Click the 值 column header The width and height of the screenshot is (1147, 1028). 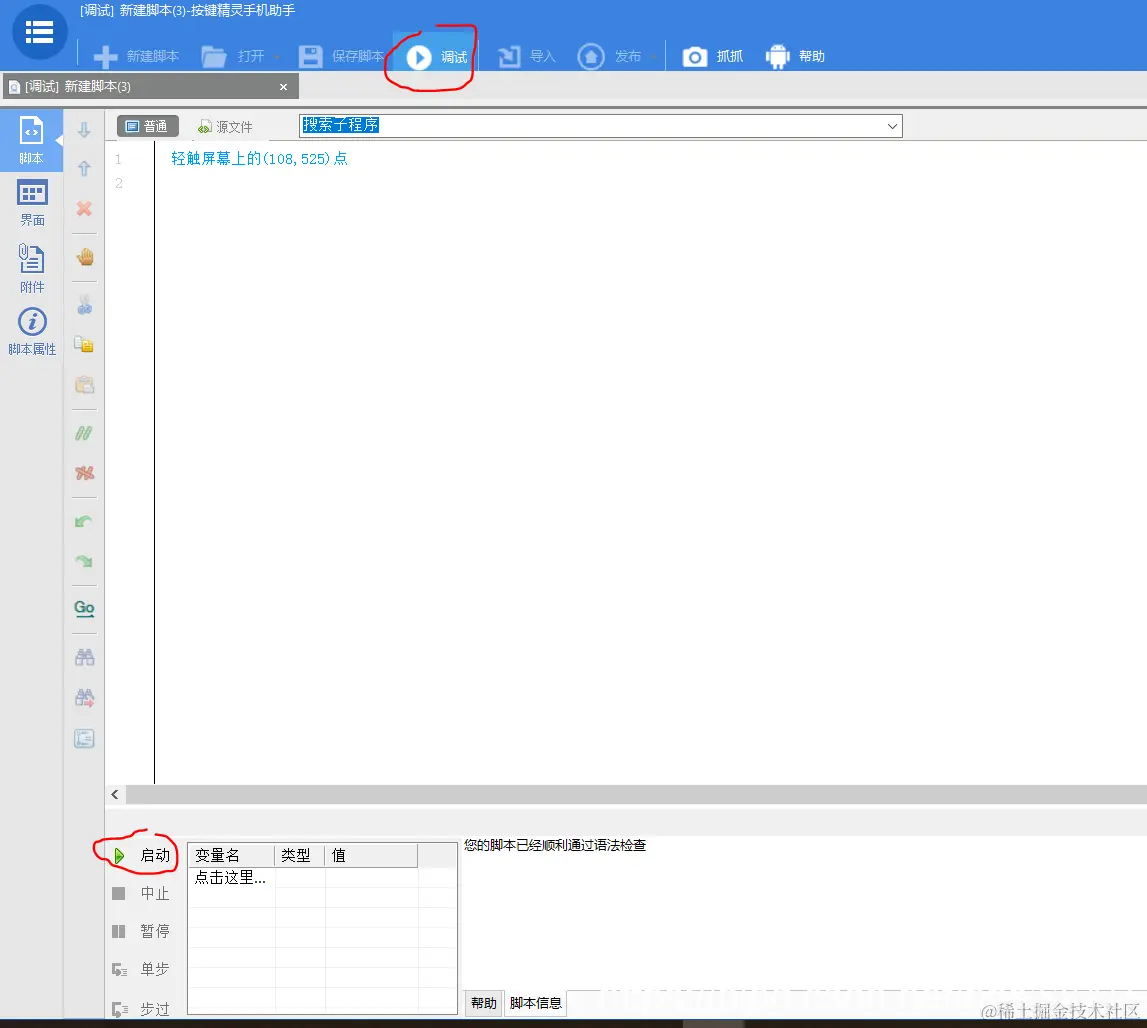371,855
